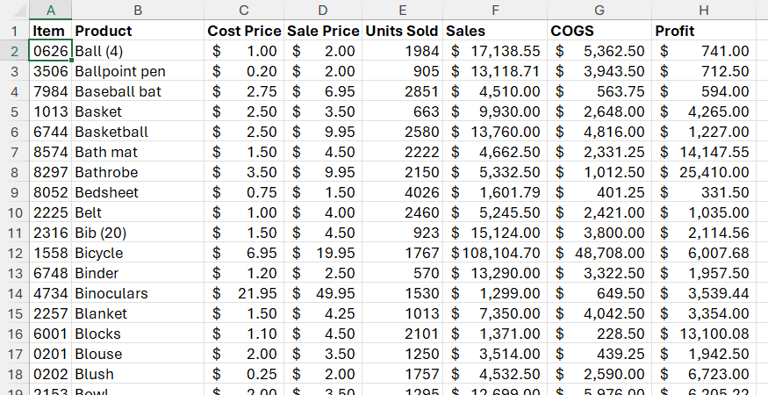Select column G header
This screenshot has height=395, width=768.
pyautogui.click(x=599, y=10)
